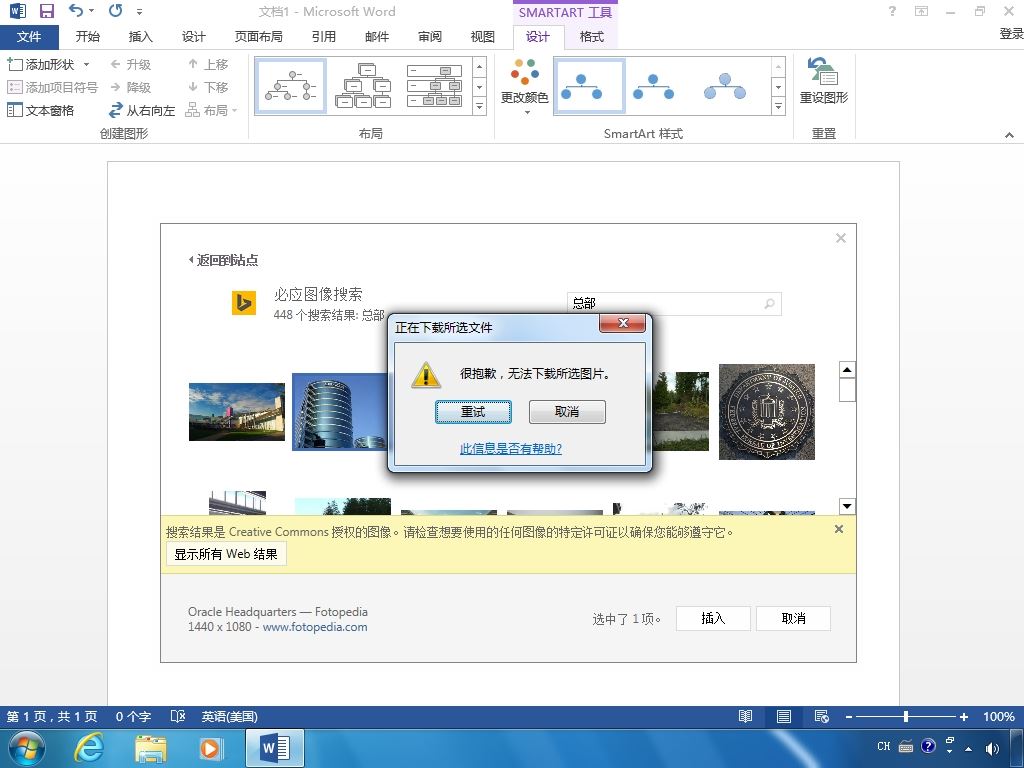1024x768 pixels.
Task: Switch to the 插入 ribbon tab
Action: 140,37
